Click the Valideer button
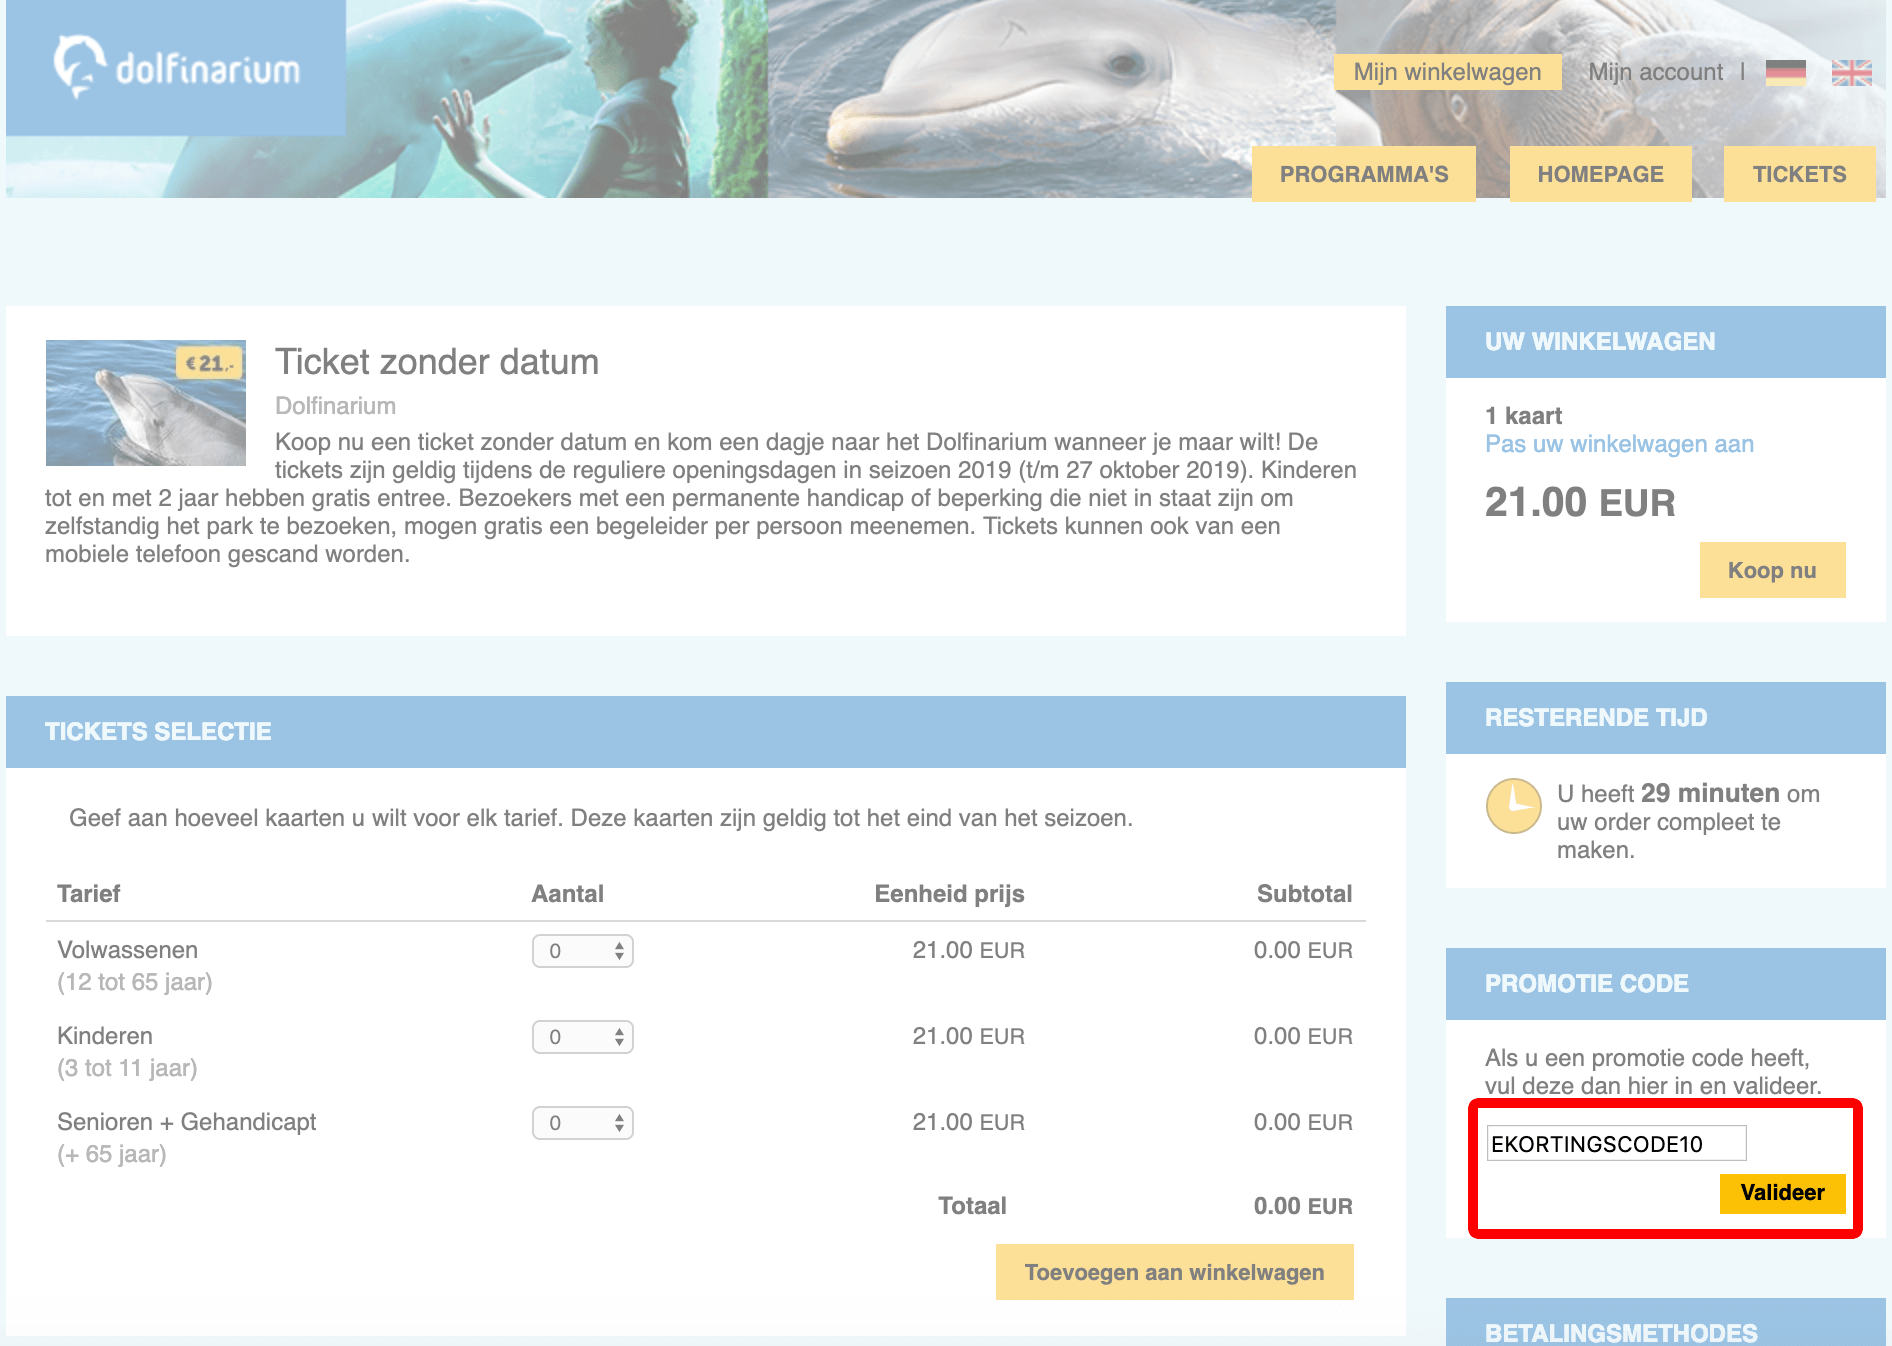Viewport: 1892px width, 1346px height. [x=1782, y=1193]
